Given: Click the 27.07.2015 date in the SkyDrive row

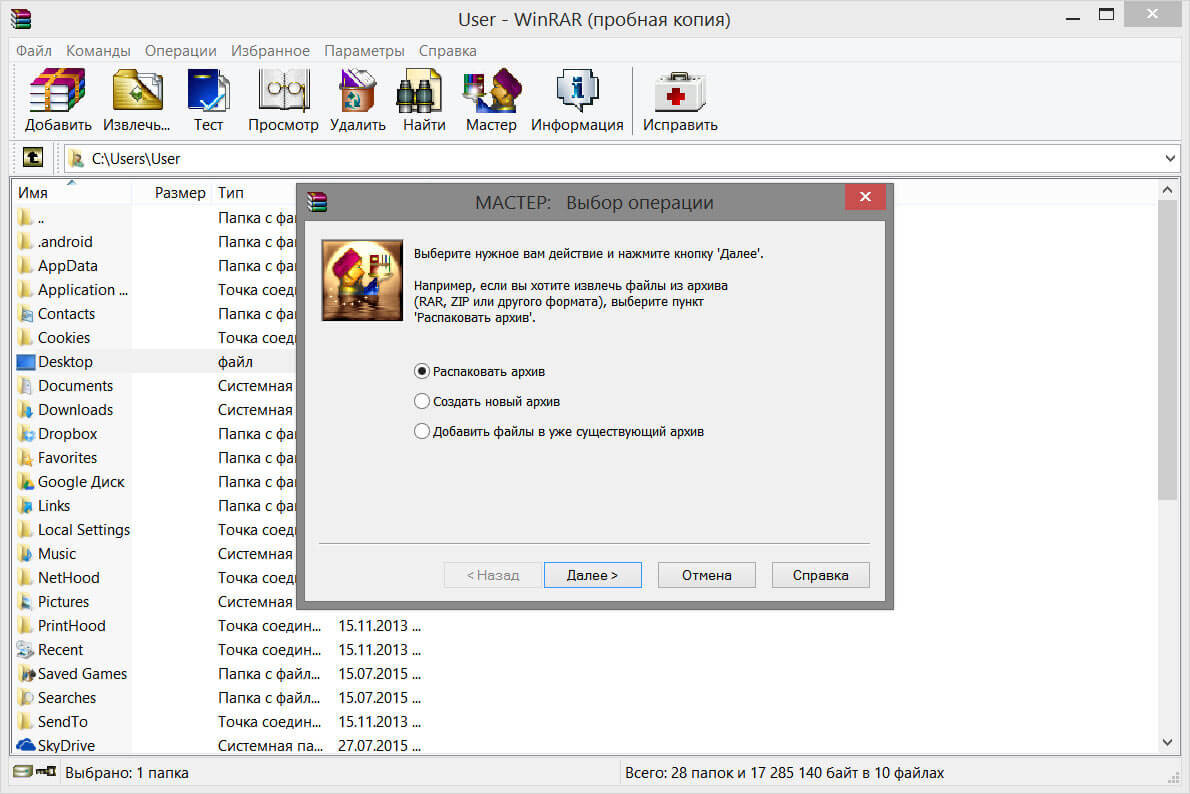Looking at the screenshot, I should (379, 746).
